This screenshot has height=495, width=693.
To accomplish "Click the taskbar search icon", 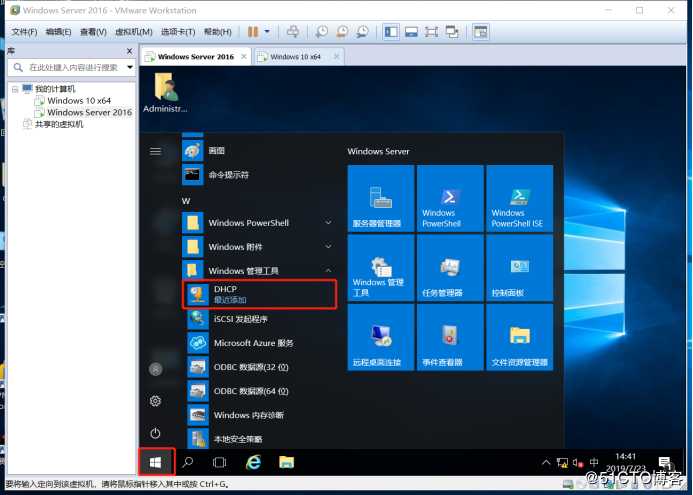I will pos(188,462).
